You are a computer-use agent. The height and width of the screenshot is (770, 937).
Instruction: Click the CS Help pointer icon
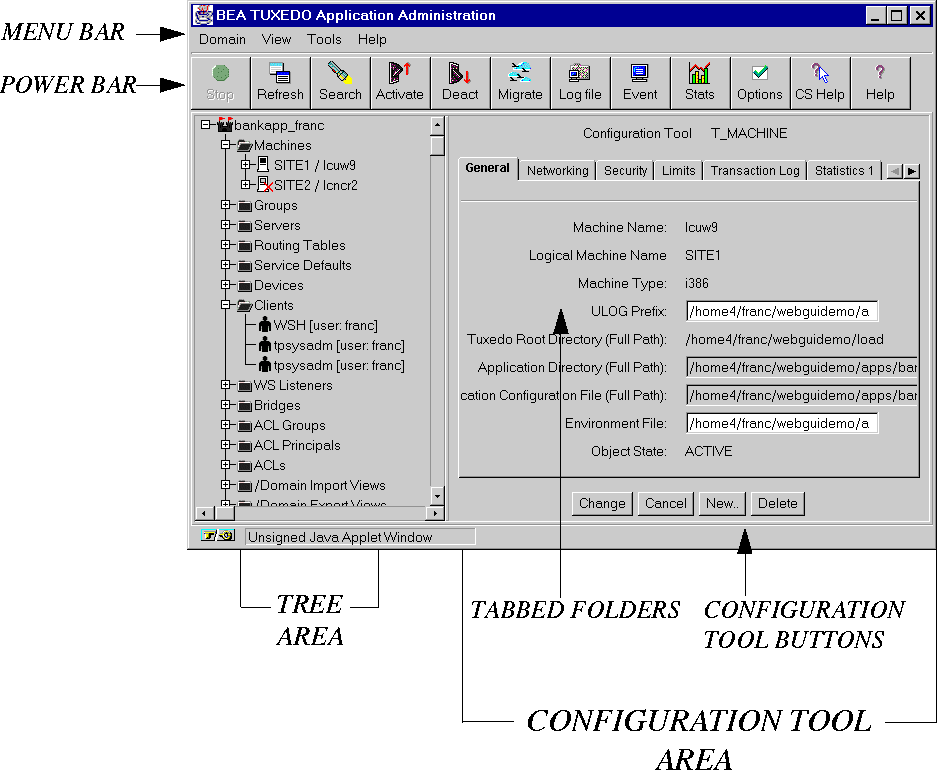[x=820, y=83]
